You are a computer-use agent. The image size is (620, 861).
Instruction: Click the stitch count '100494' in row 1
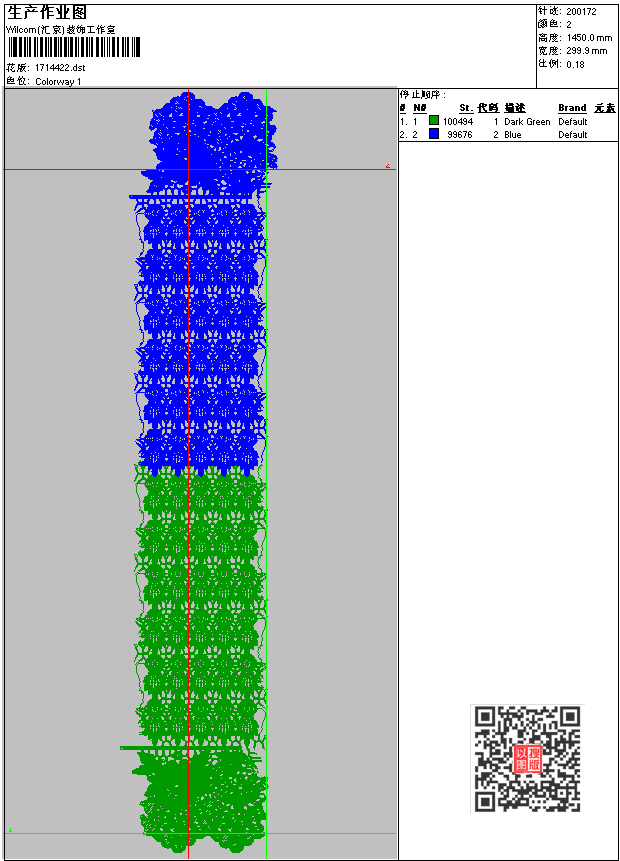(x=458, y=121)
